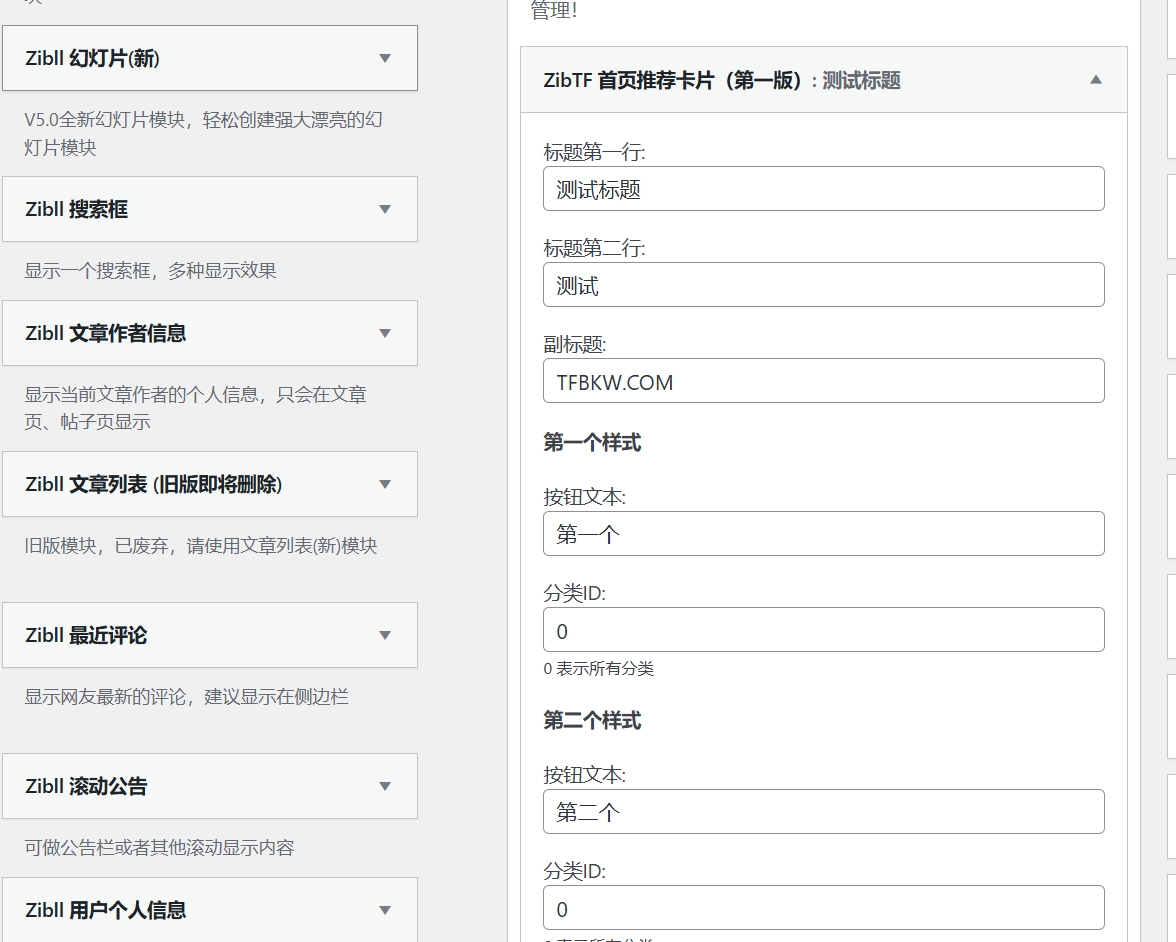The width and height of the screenshot is (1176, 942).
Task: Expand the Zibll 滚动公告 widget
Action: [x=385, y=786]
